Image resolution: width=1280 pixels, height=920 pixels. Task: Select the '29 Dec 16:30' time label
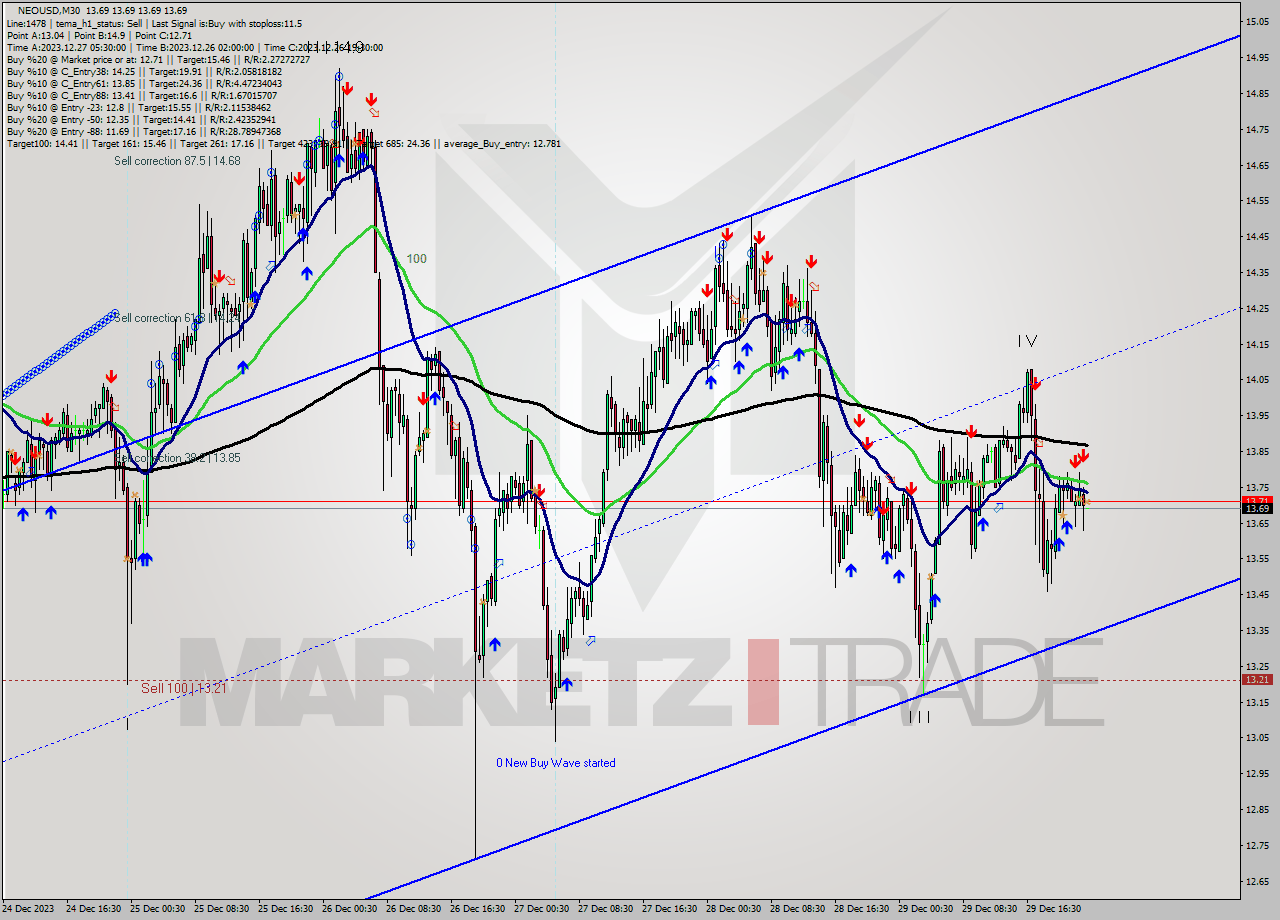tap(1054, 910)
